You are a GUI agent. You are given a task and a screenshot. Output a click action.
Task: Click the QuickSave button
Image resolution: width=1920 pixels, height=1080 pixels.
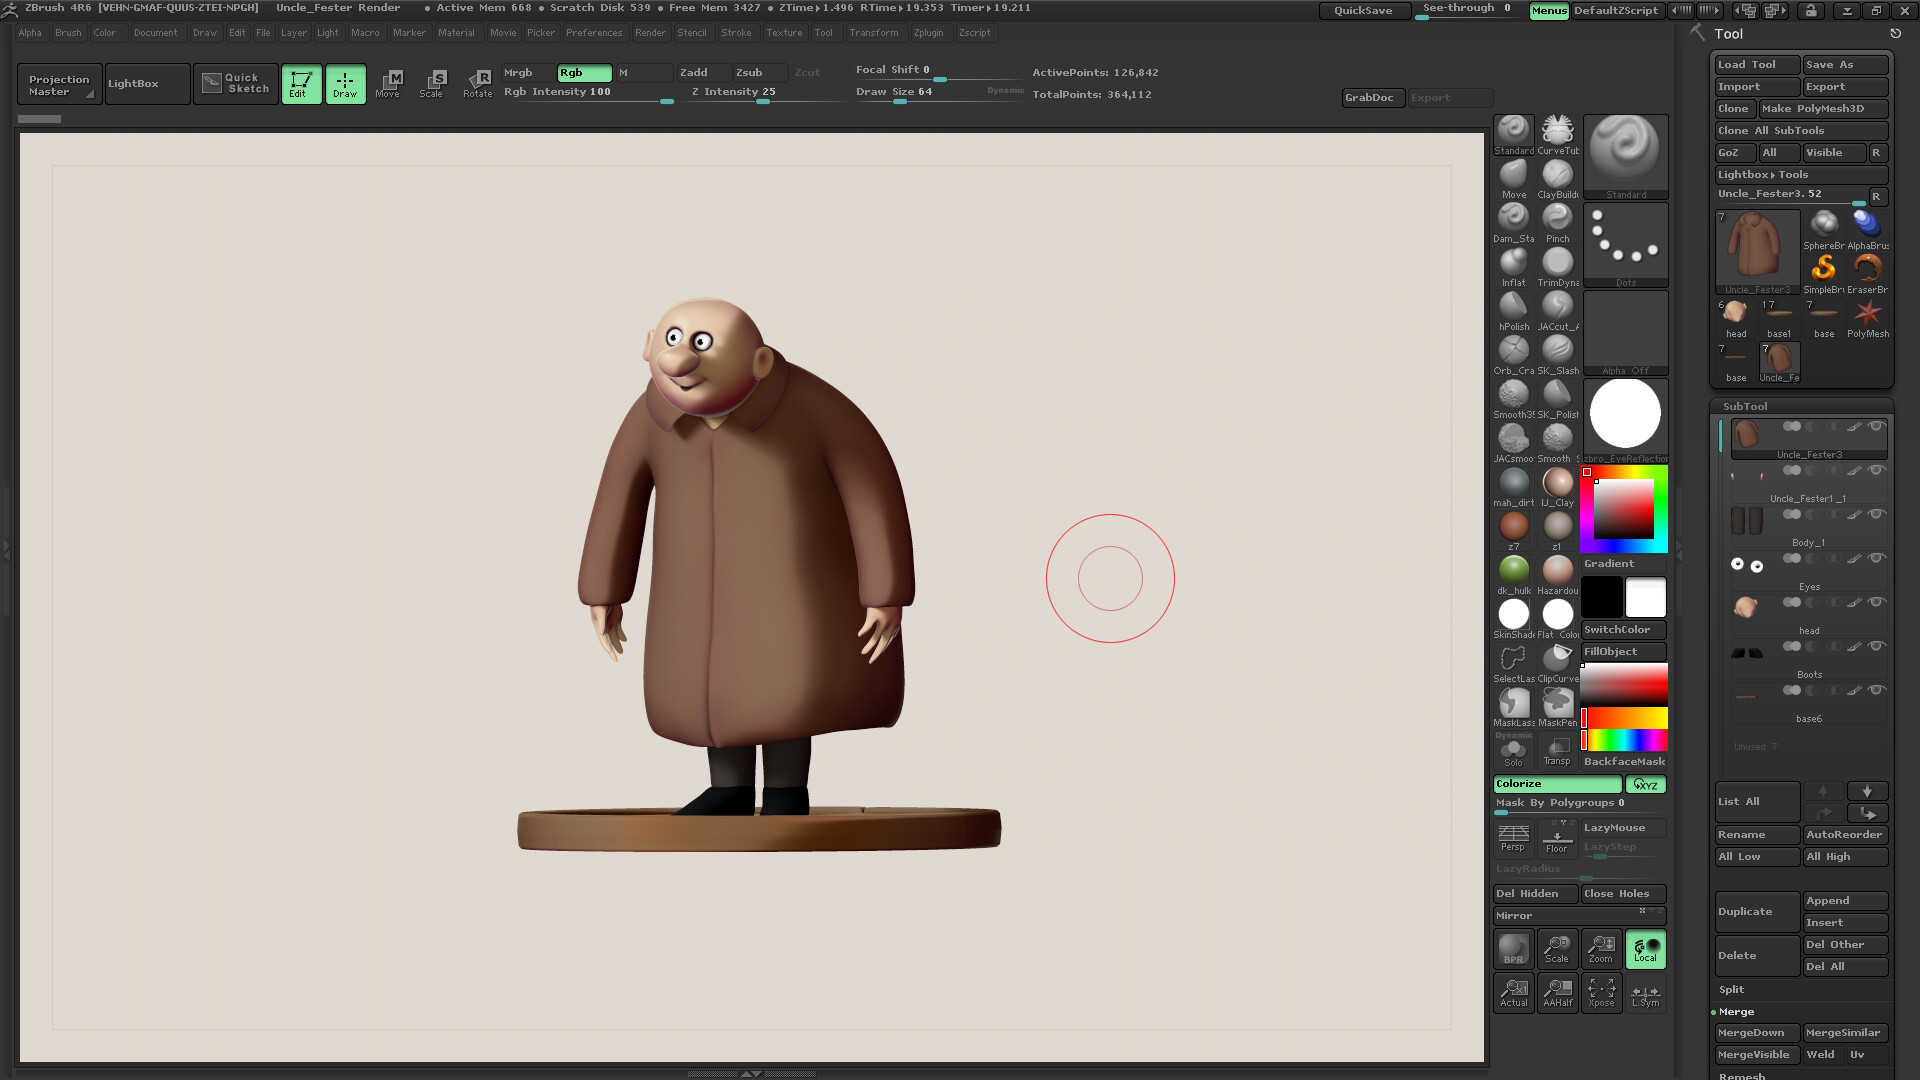1363,11
